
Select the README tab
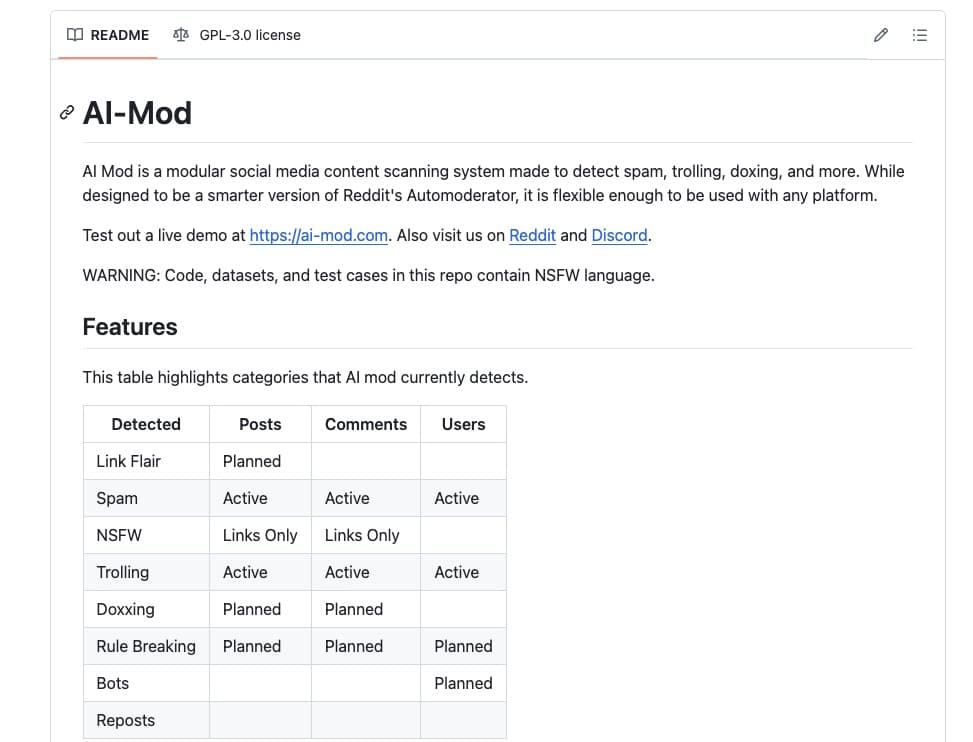click(119, 34)
